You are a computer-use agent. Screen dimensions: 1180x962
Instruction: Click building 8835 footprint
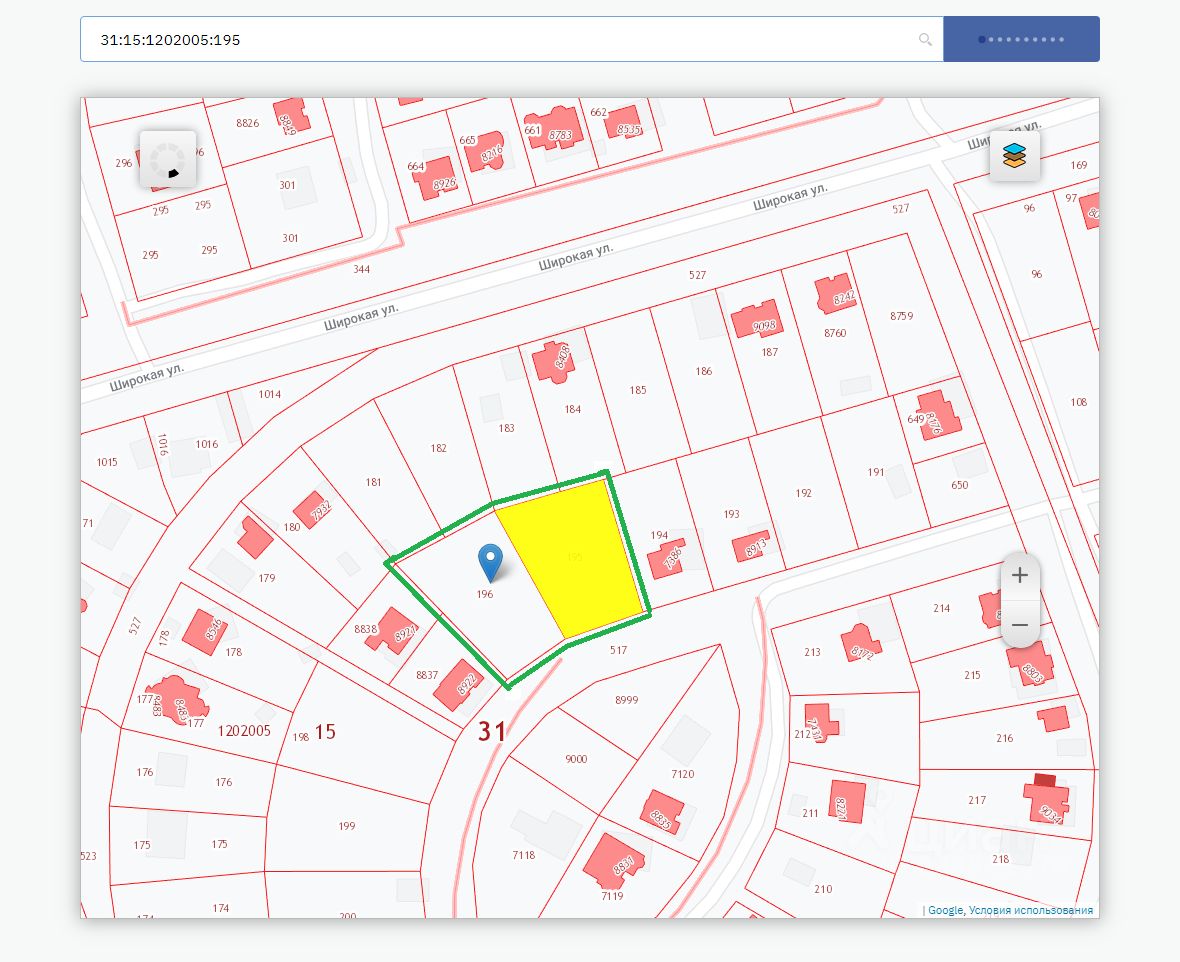coord(661,813)
